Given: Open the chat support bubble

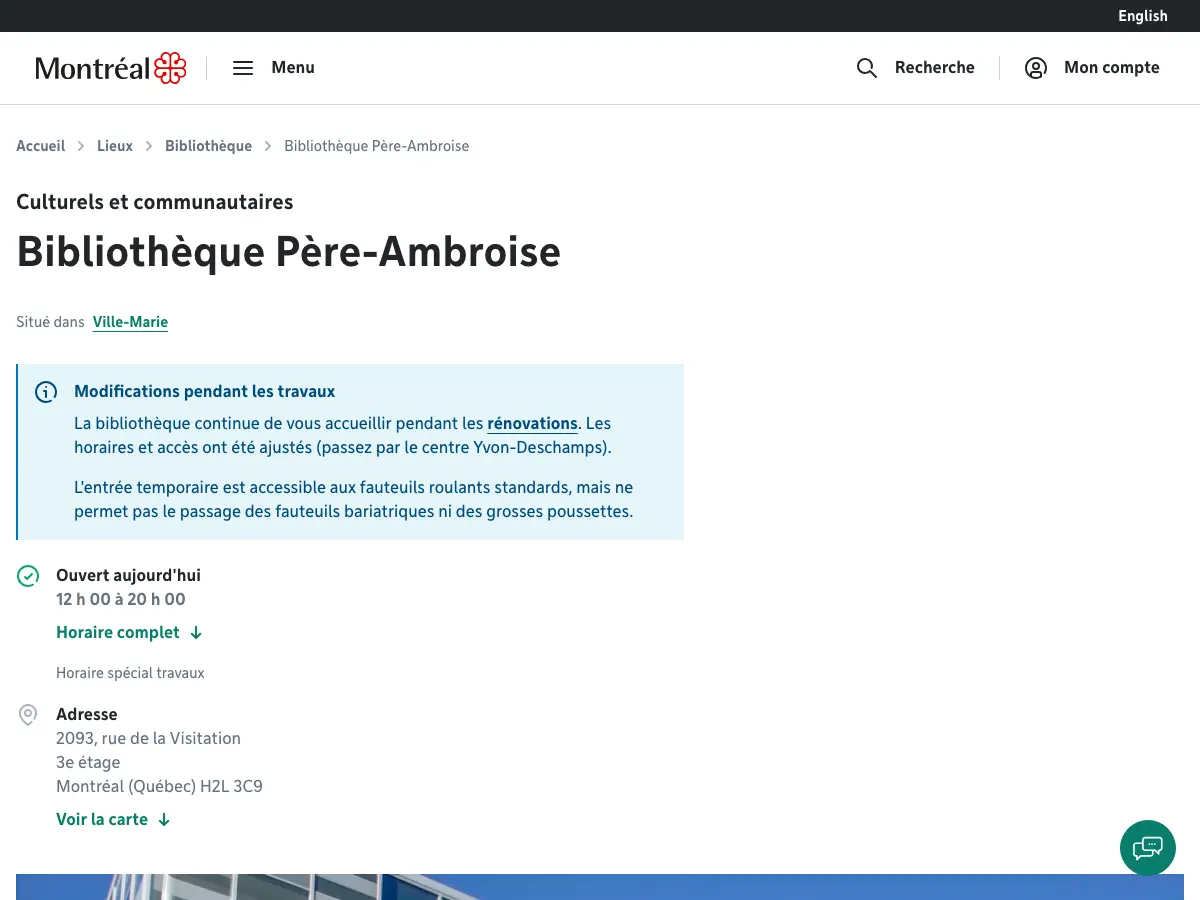Looking at the screenshot, I should pyautogui.click(x=1147, y=848).
